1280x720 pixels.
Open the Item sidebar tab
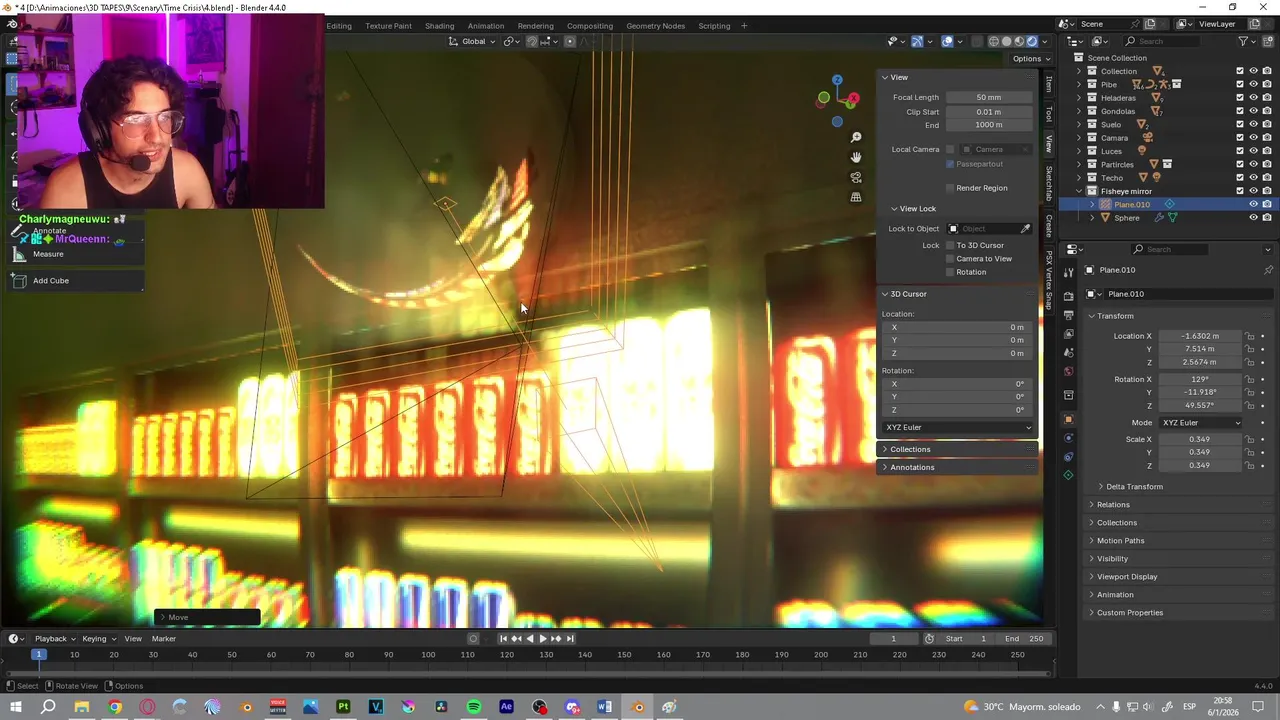(1049, 86)
